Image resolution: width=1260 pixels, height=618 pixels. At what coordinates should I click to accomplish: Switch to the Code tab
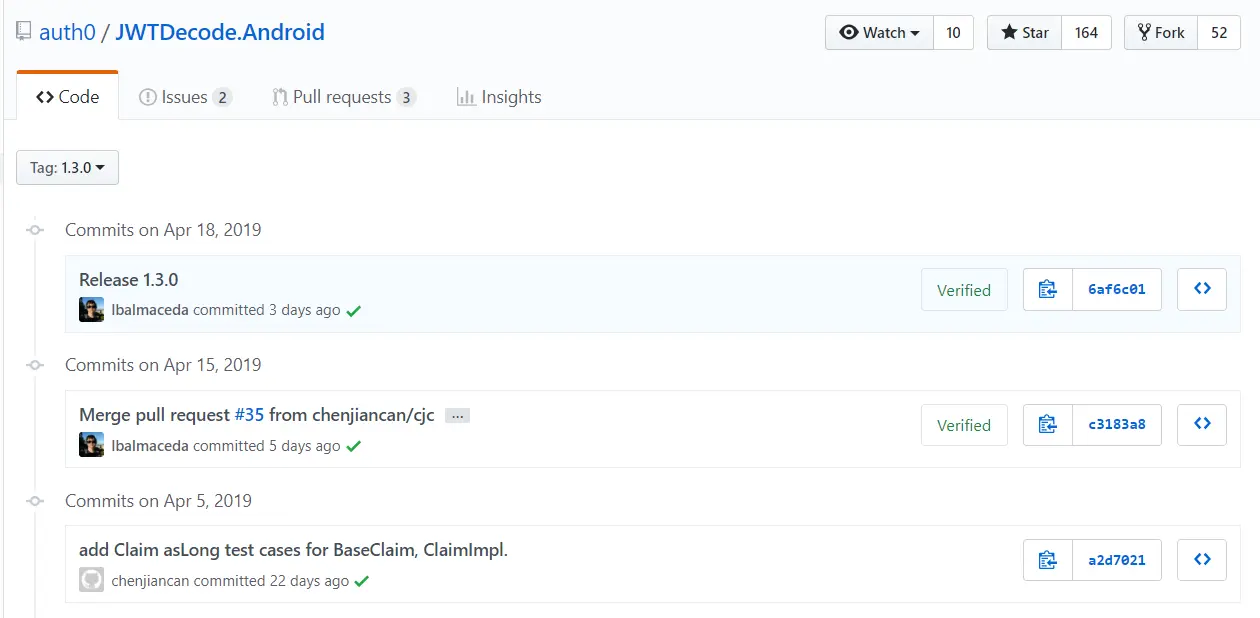68,97
